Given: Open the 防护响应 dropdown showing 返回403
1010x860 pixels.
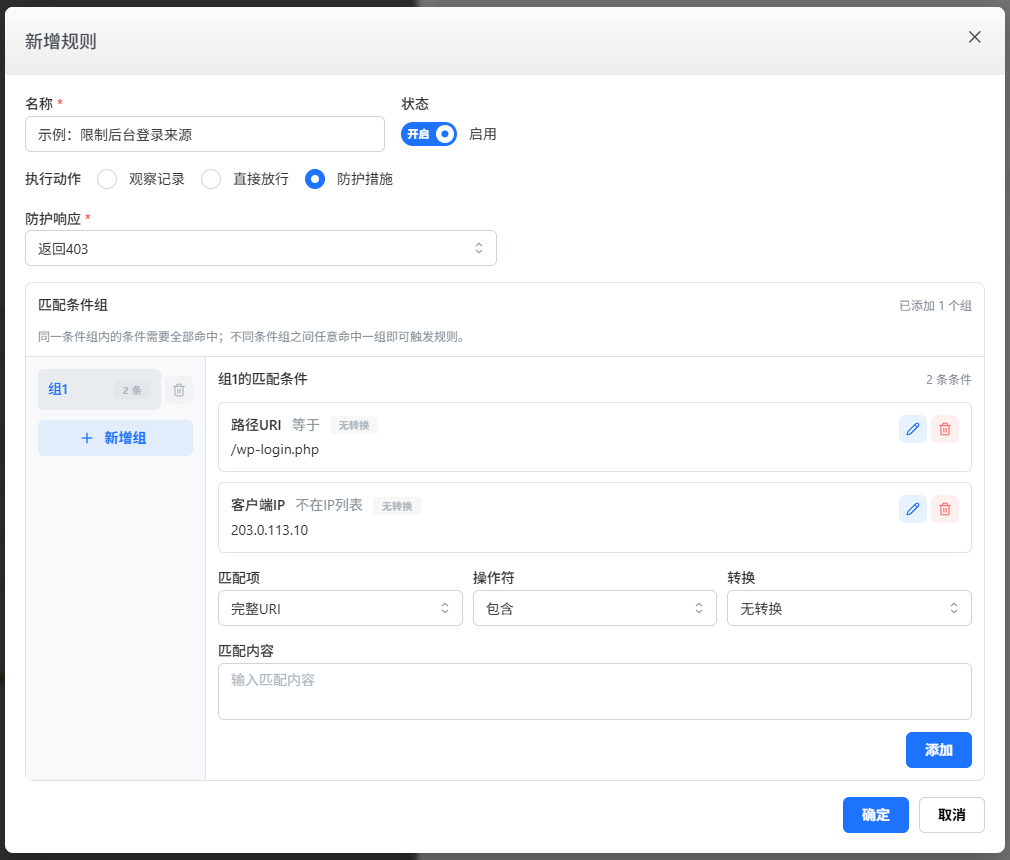Looking at the screenshot, I should pos(261,248).
